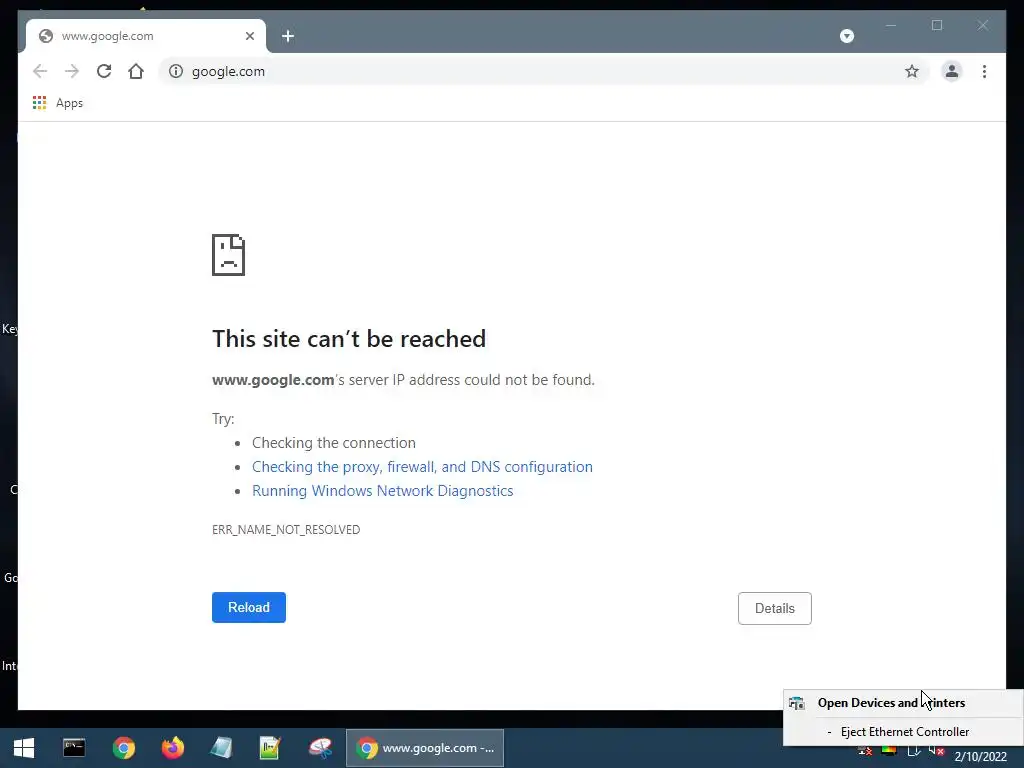Click the sad page error icon
Screen dimensions: 1024x768
(x=229, y=255)
